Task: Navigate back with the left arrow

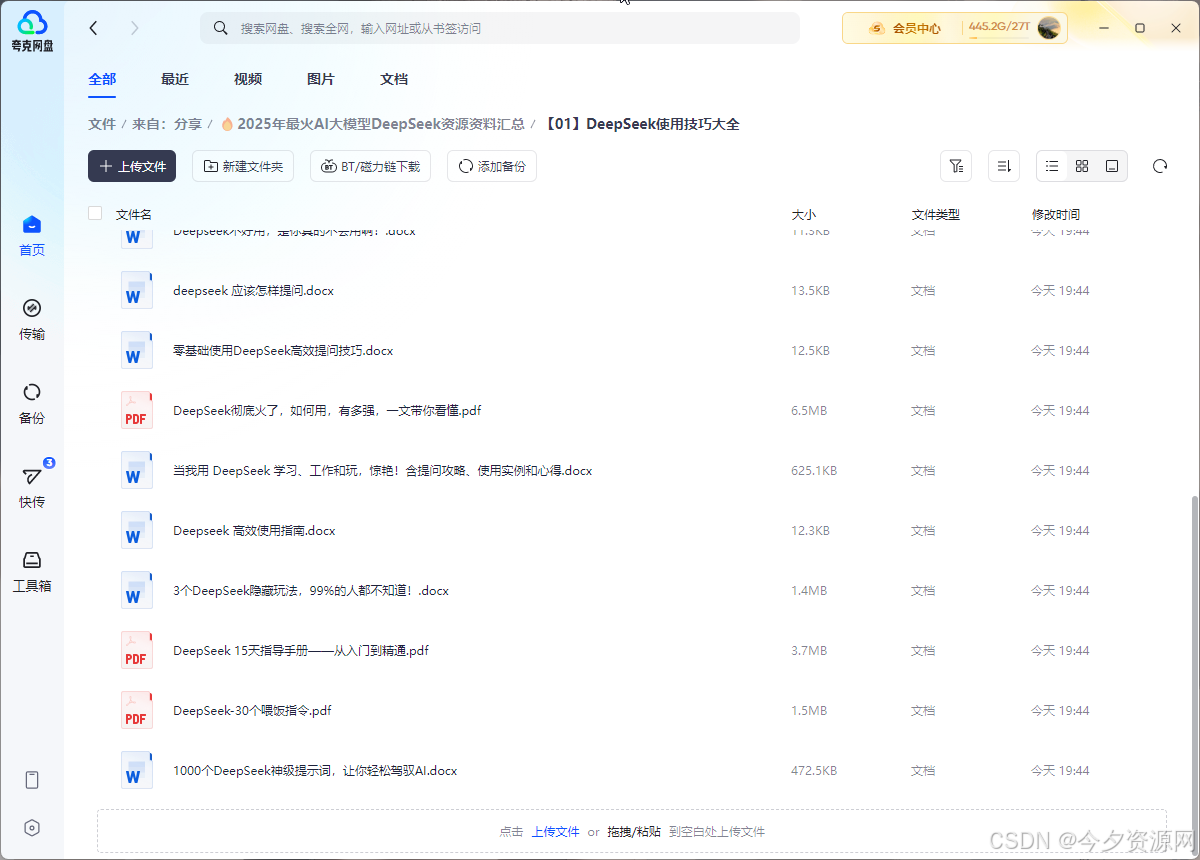Action: [94, 28]
